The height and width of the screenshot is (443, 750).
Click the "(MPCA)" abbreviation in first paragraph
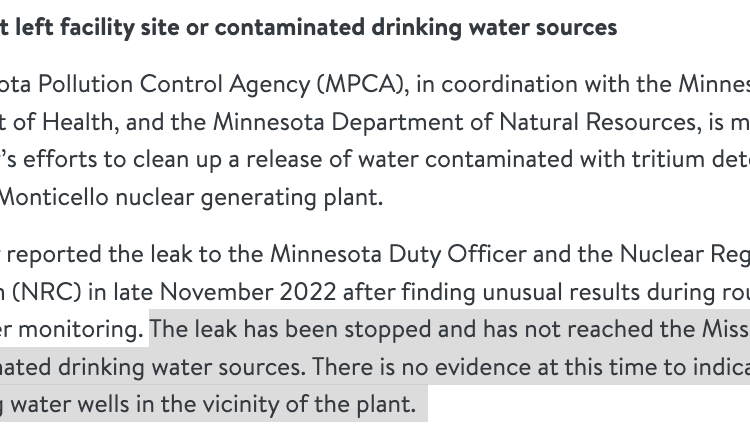363,84
